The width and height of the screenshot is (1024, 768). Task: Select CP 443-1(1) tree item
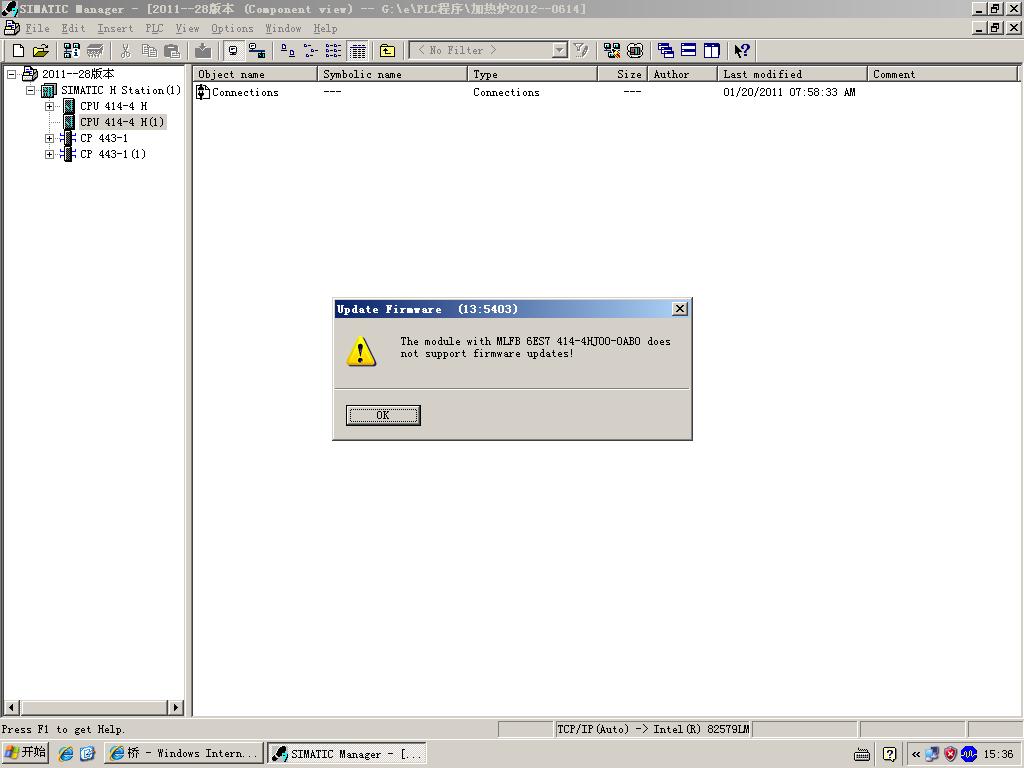(112, 154)
